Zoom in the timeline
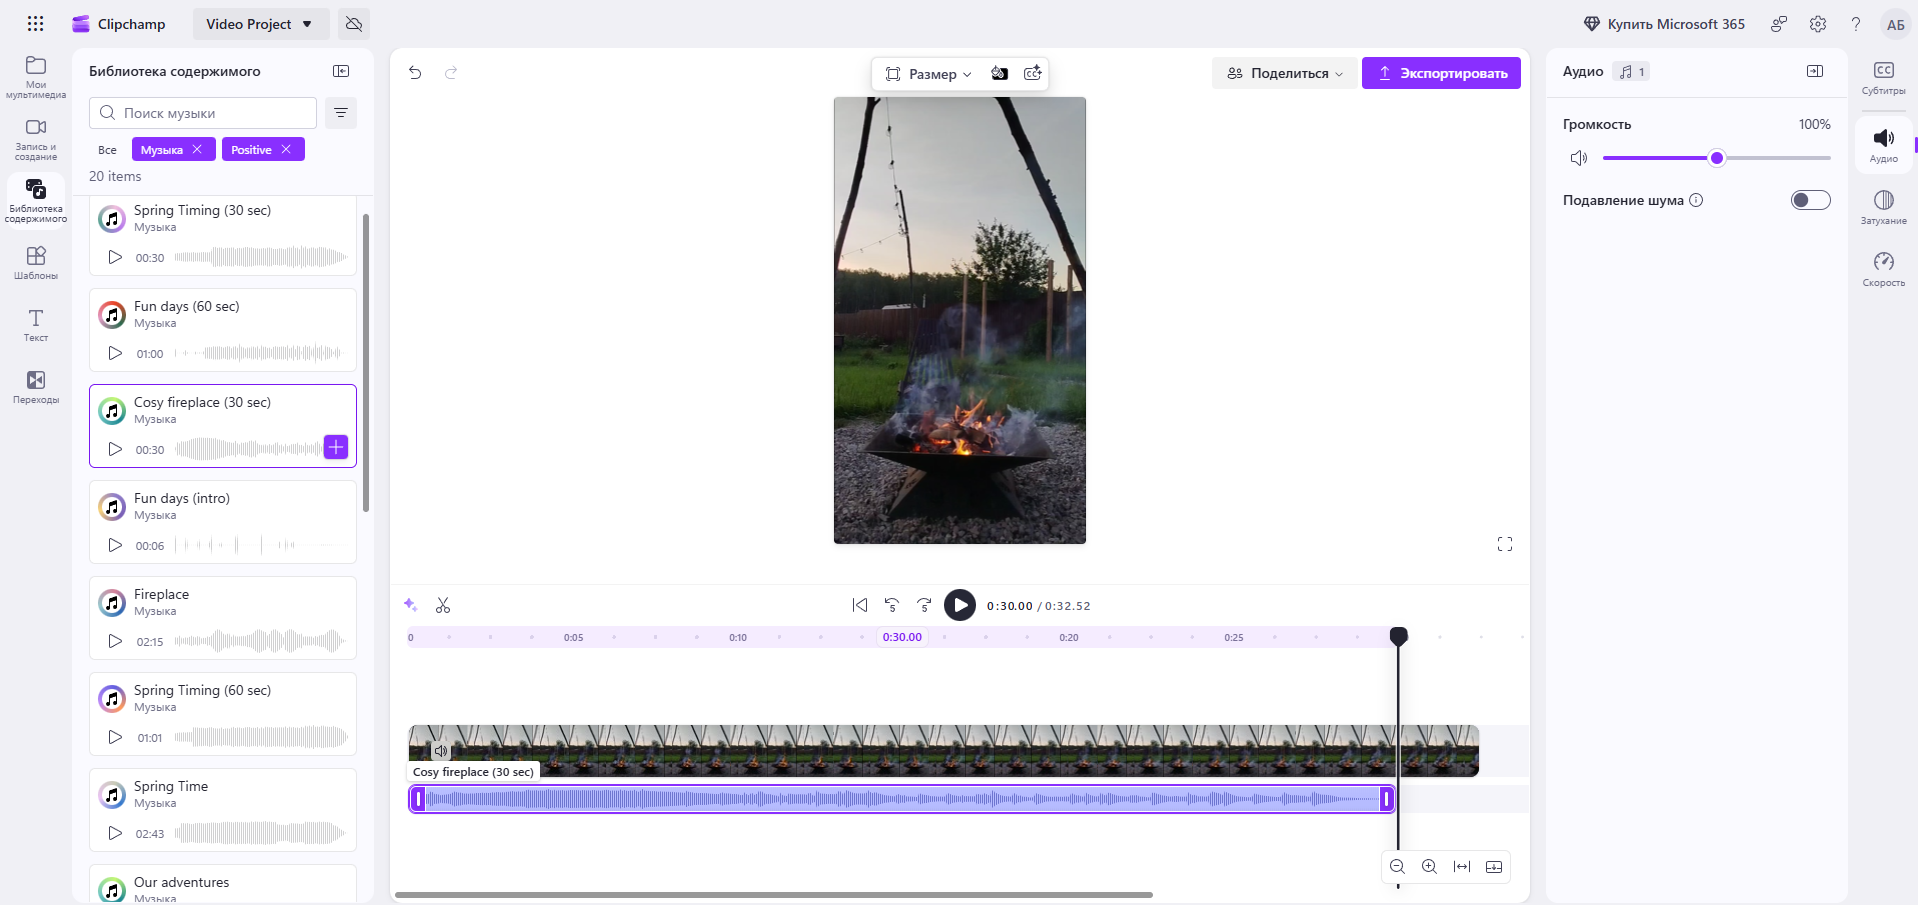The height and width of the screenshot is (905, 1918). pyautogui.click(x=1430, y=867)
